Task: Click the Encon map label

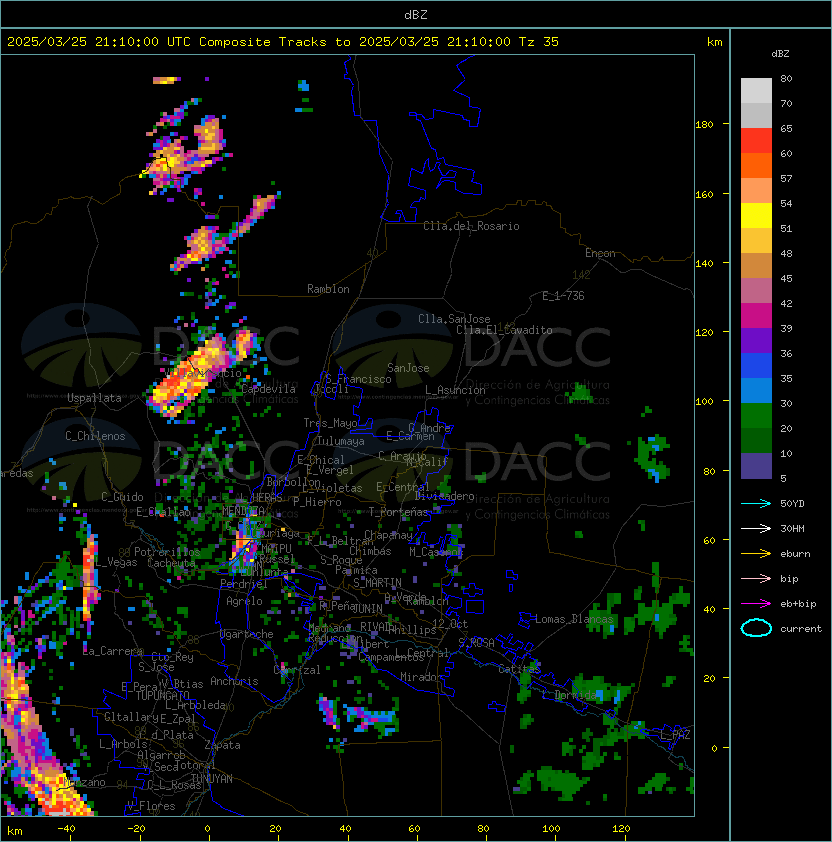Action: (600, 253)
